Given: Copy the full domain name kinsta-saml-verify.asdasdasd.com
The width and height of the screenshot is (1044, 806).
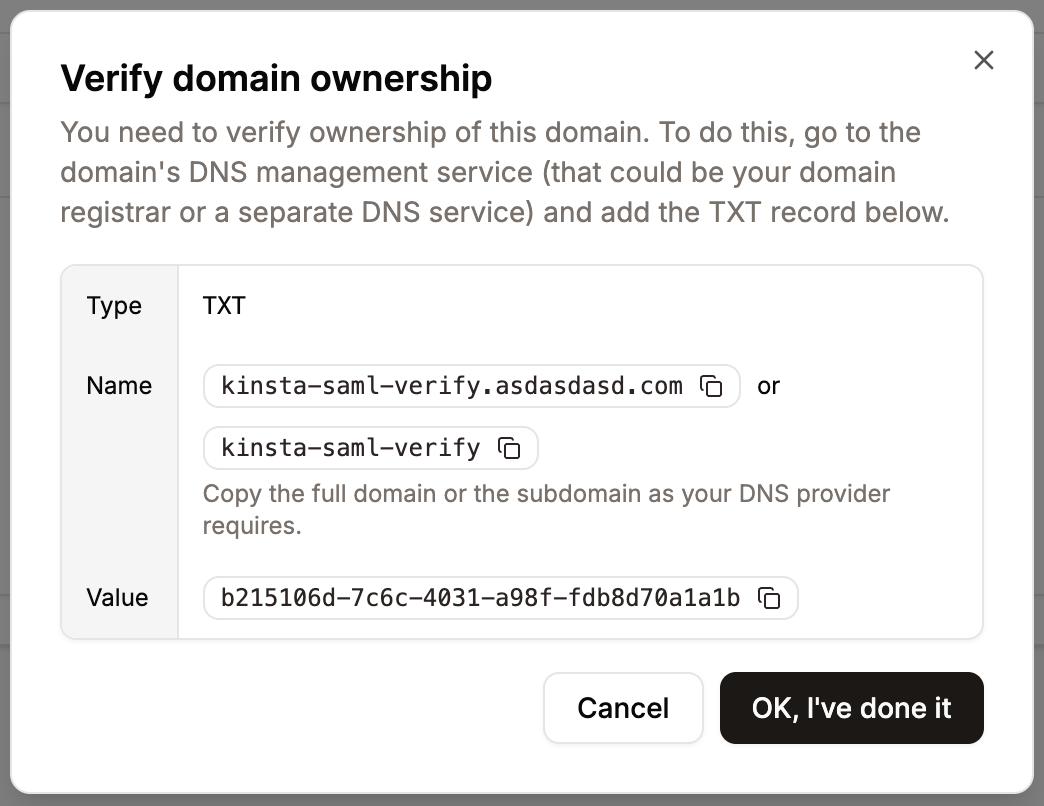Looking at the screenshot, I should (712, 386).
